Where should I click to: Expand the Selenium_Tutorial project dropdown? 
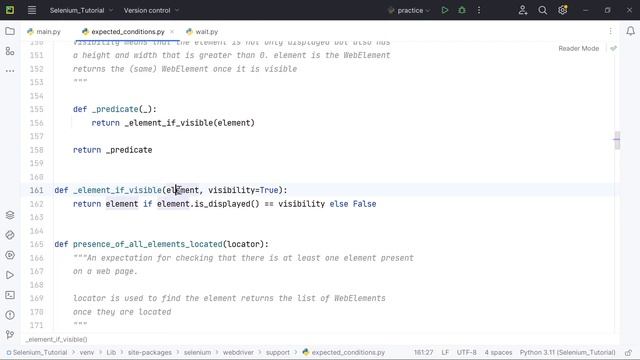point(81,10)
